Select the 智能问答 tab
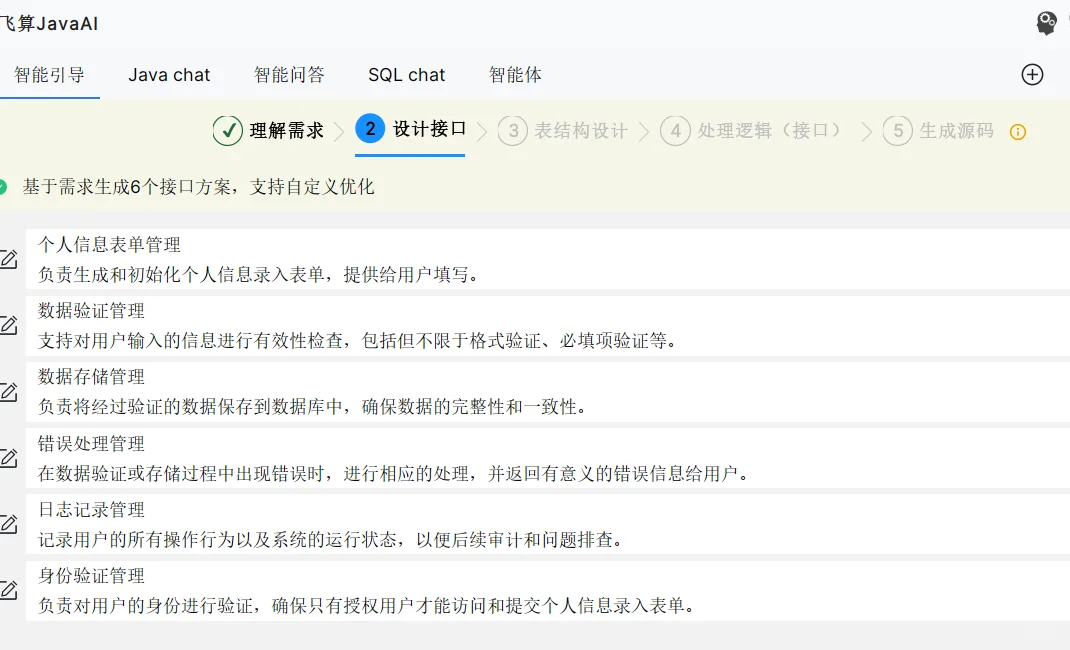The image size is (1070, 650). [290, 74]
